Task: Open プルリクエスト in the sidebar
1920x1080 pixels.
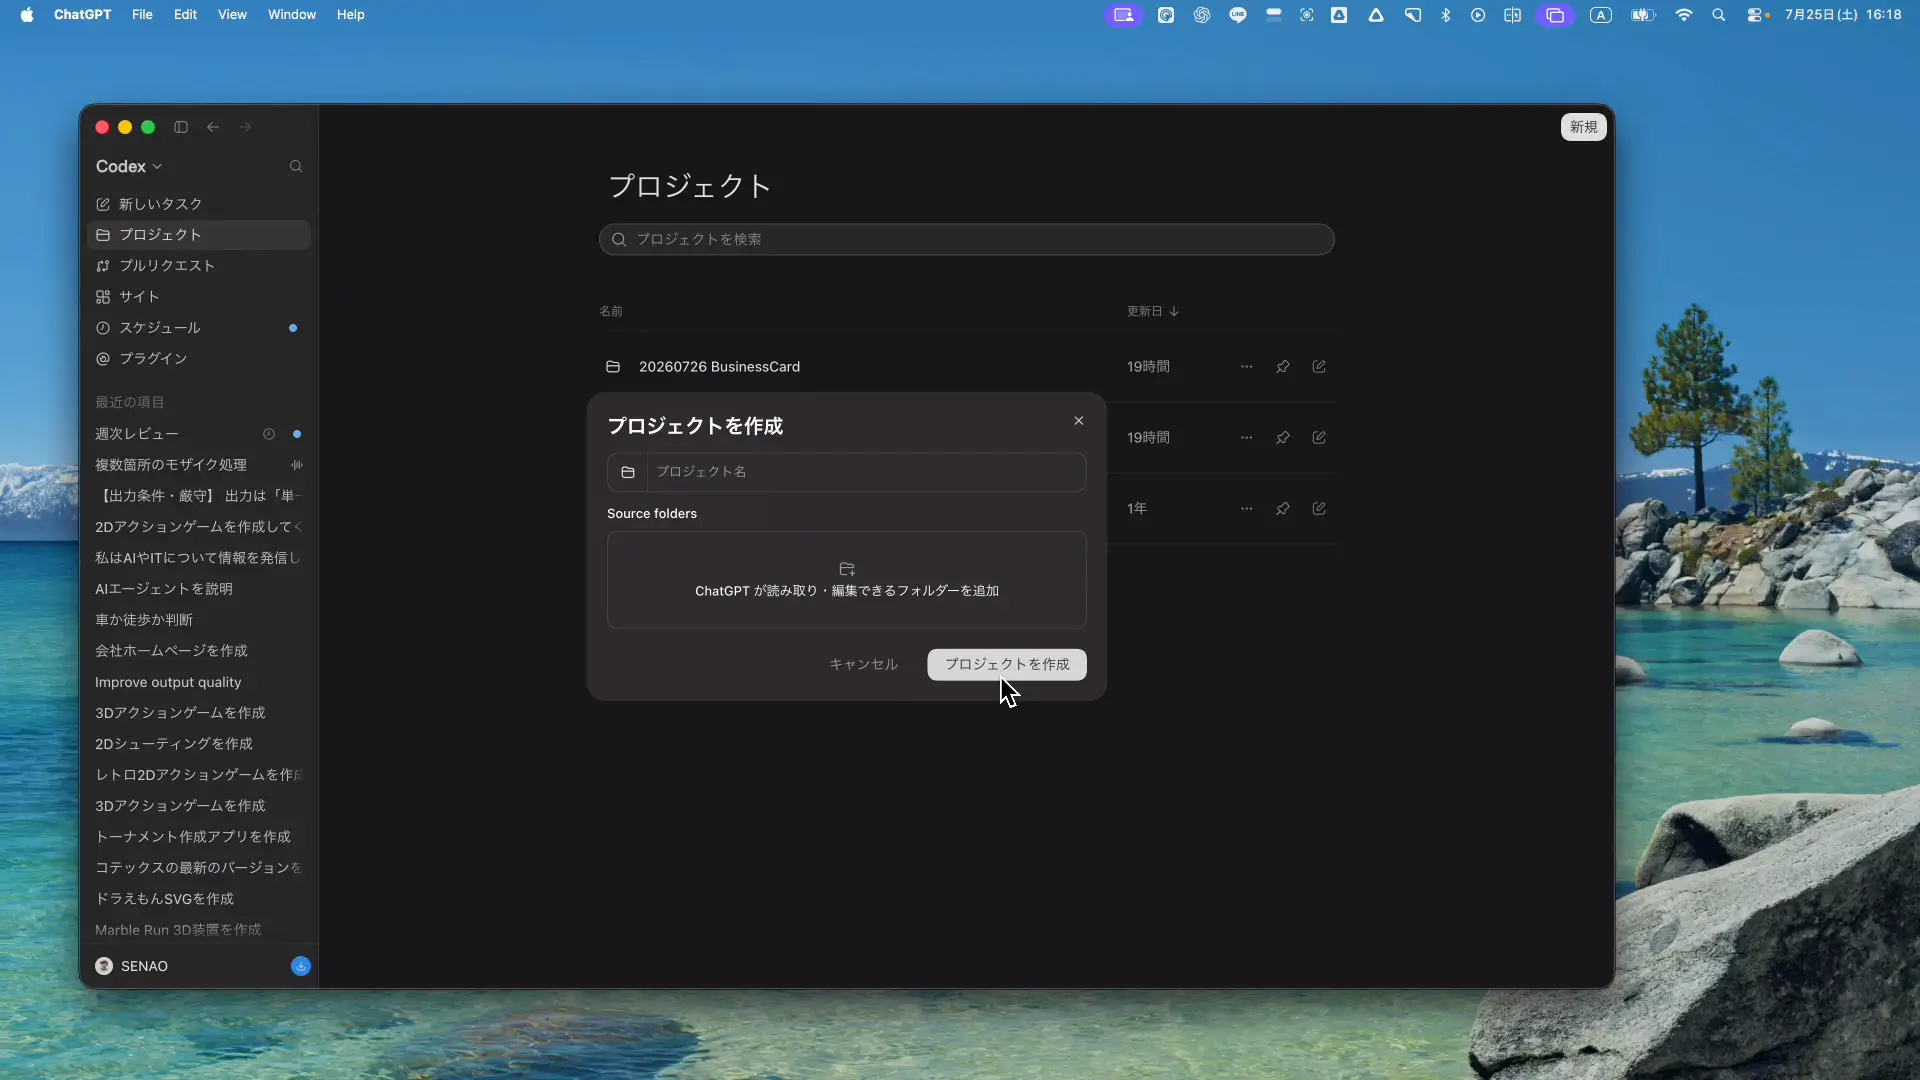Action: coord(199,266)
